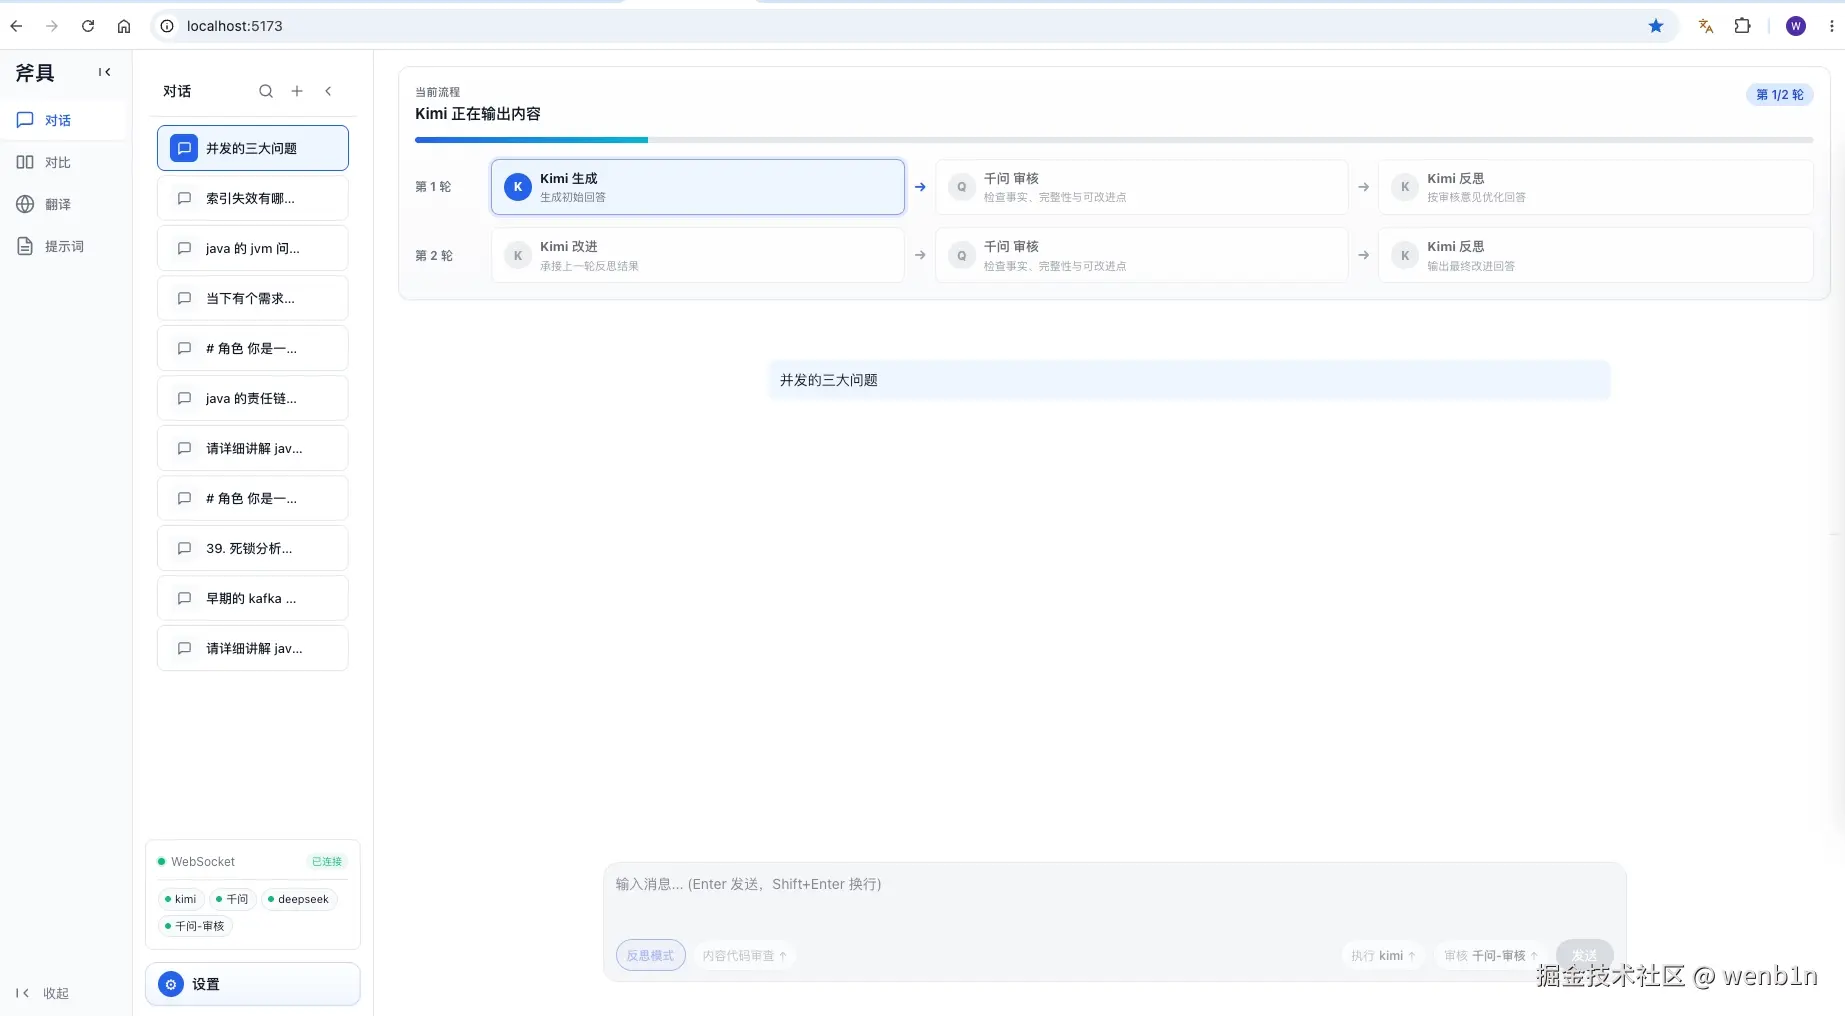This screenshot has width=1845, height=1016.
Task: Open the 对比 compare section
Action: point(64,162)
